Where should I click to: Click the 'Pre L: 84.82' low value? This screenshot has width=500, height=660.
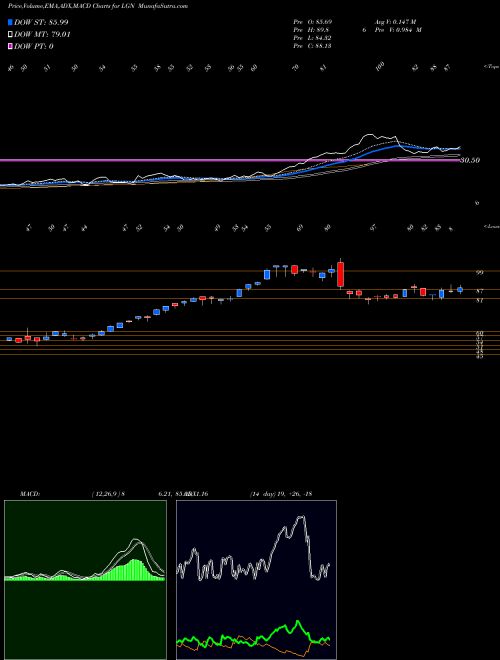coord(313,38)
